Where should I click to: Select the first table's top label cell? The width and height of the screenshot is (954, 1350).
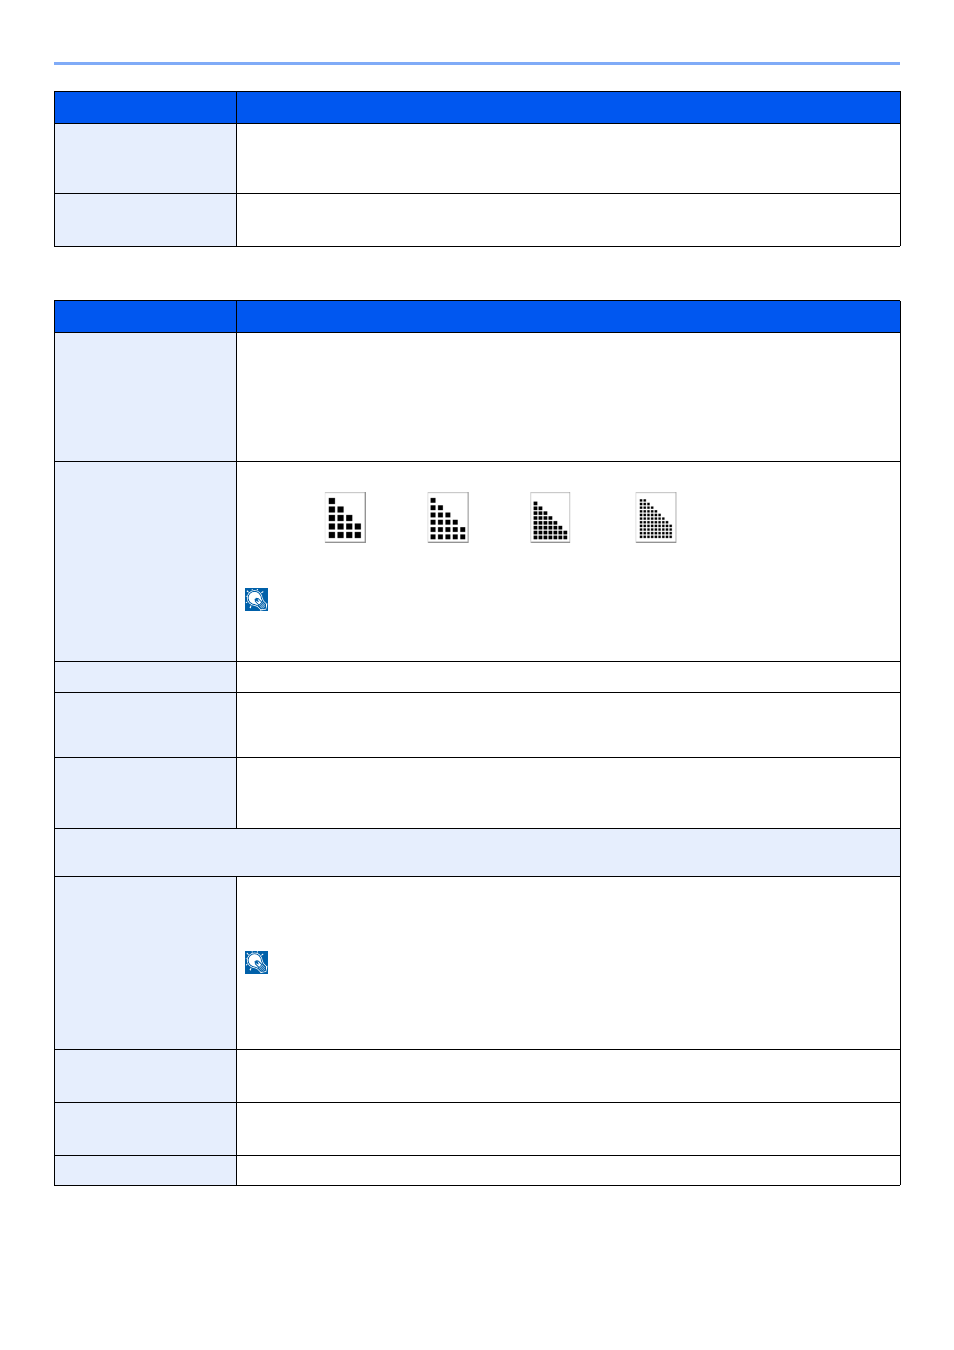click(x=145, y=159)
